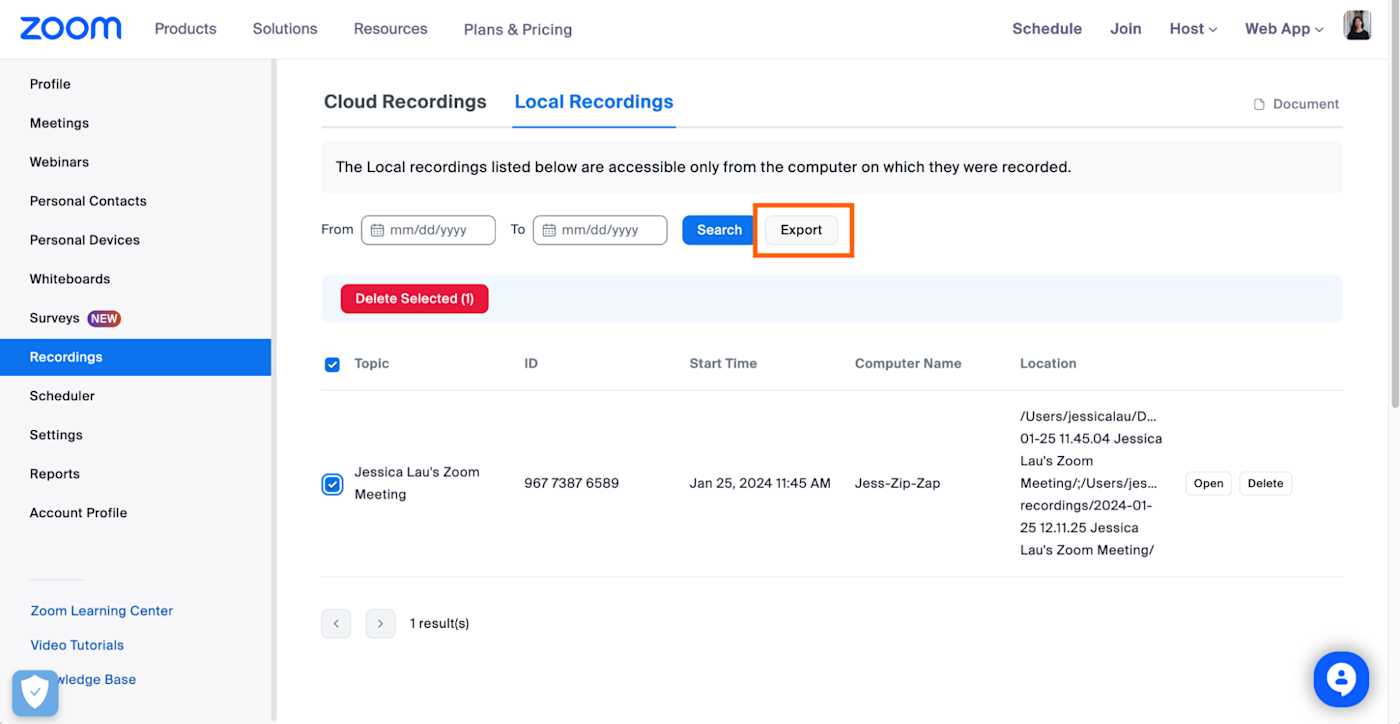This screenshot has height=724, width=1400.
Task: Toggle the select-all checkbox beside Topic
Action: click(332, 365)
